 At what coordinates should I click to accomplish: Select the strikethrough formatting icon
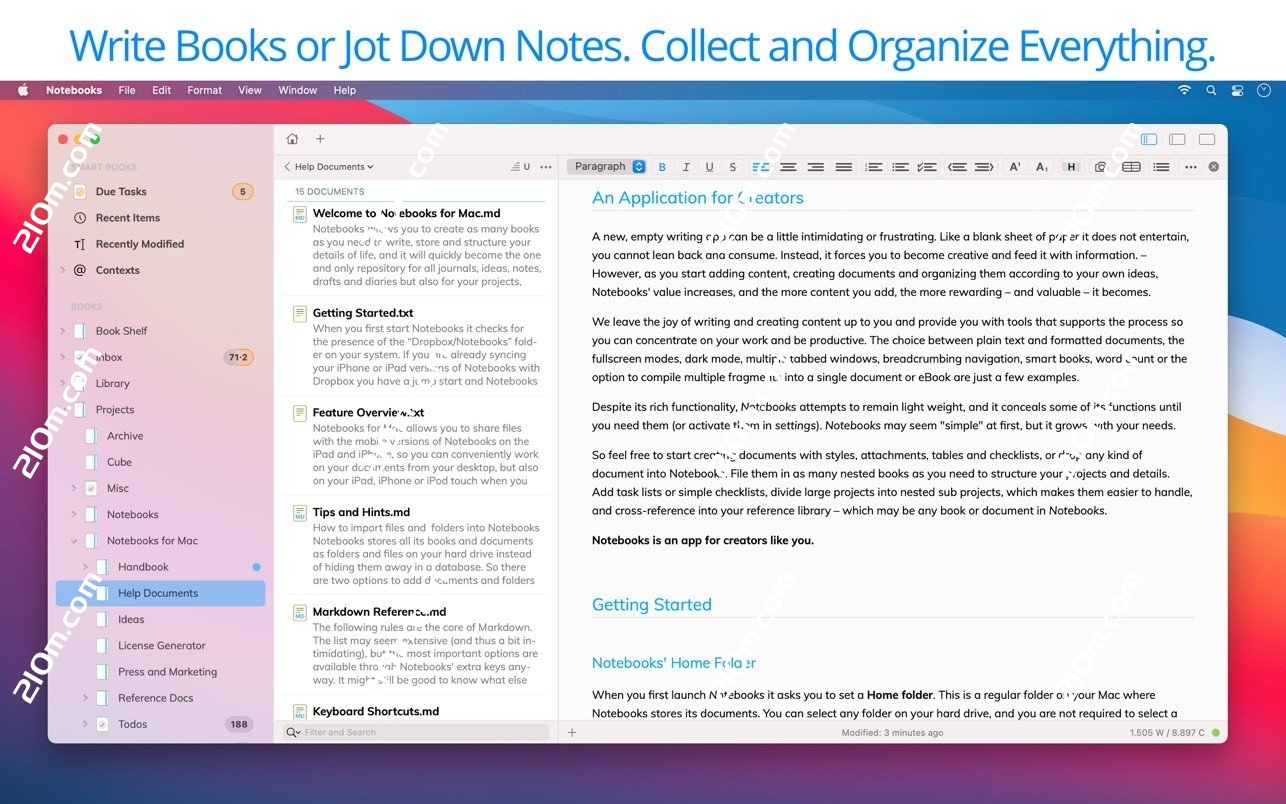coord(733,166)
